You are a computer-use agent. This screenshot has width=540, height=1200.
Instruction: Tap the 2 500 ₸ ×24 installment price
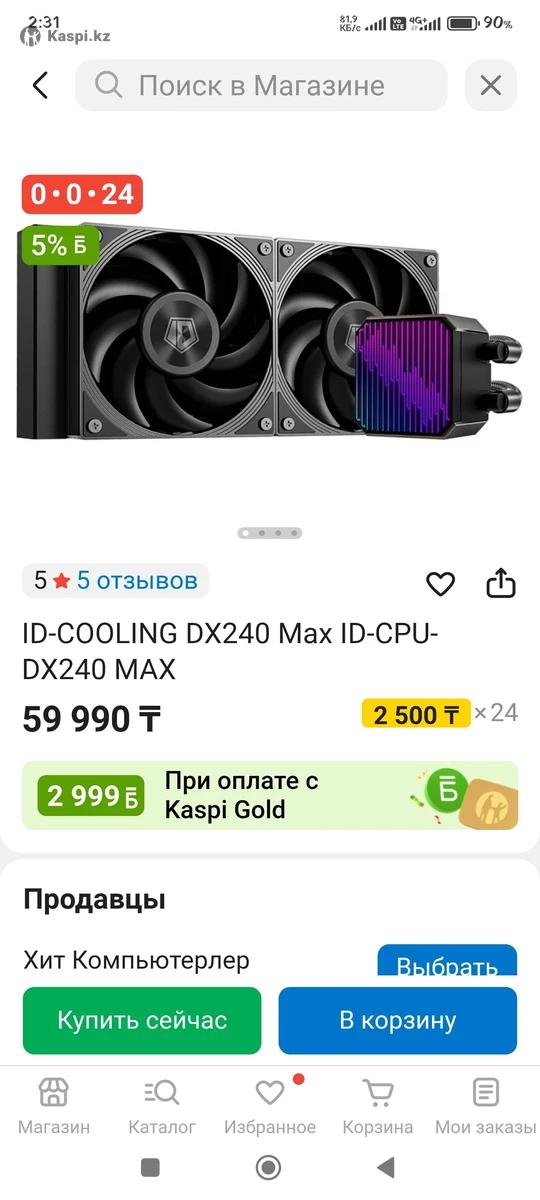click(x=440, y=714)
